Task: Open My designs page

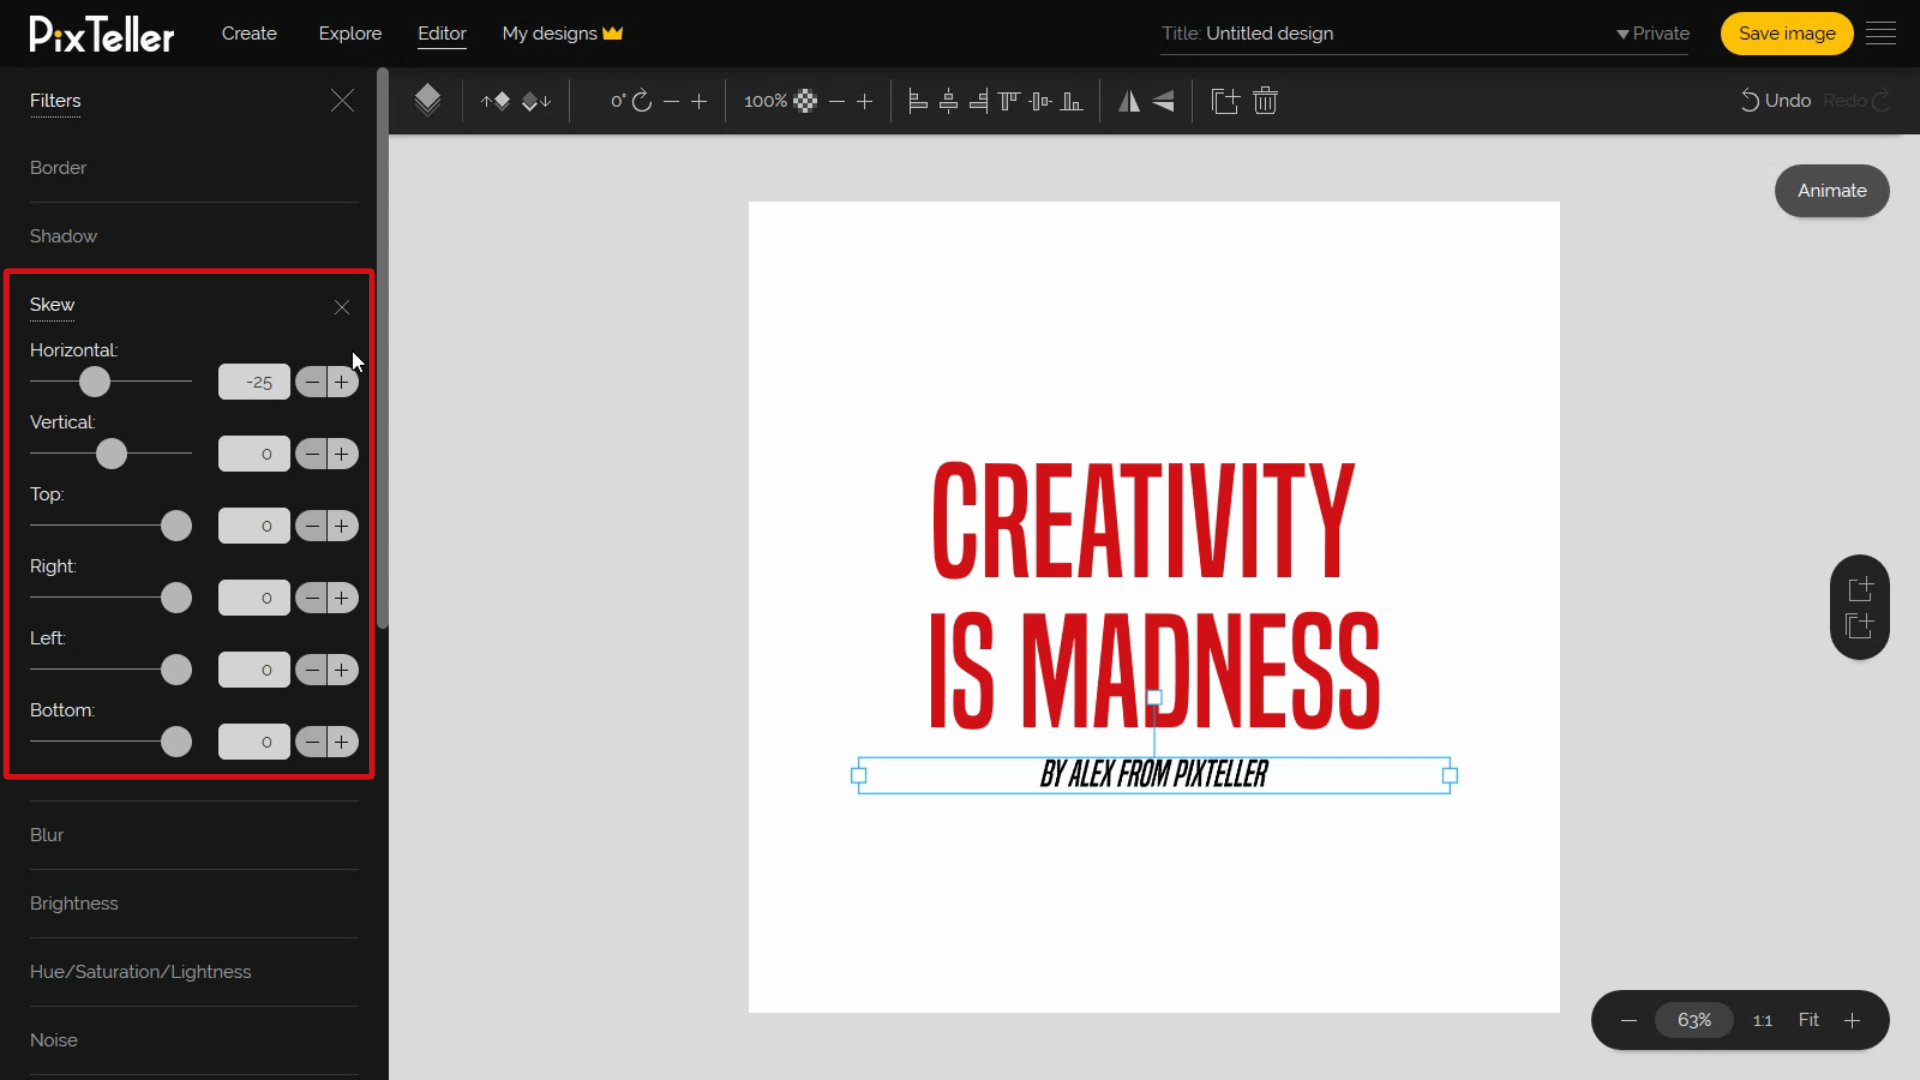Action: tap(562, 33)
